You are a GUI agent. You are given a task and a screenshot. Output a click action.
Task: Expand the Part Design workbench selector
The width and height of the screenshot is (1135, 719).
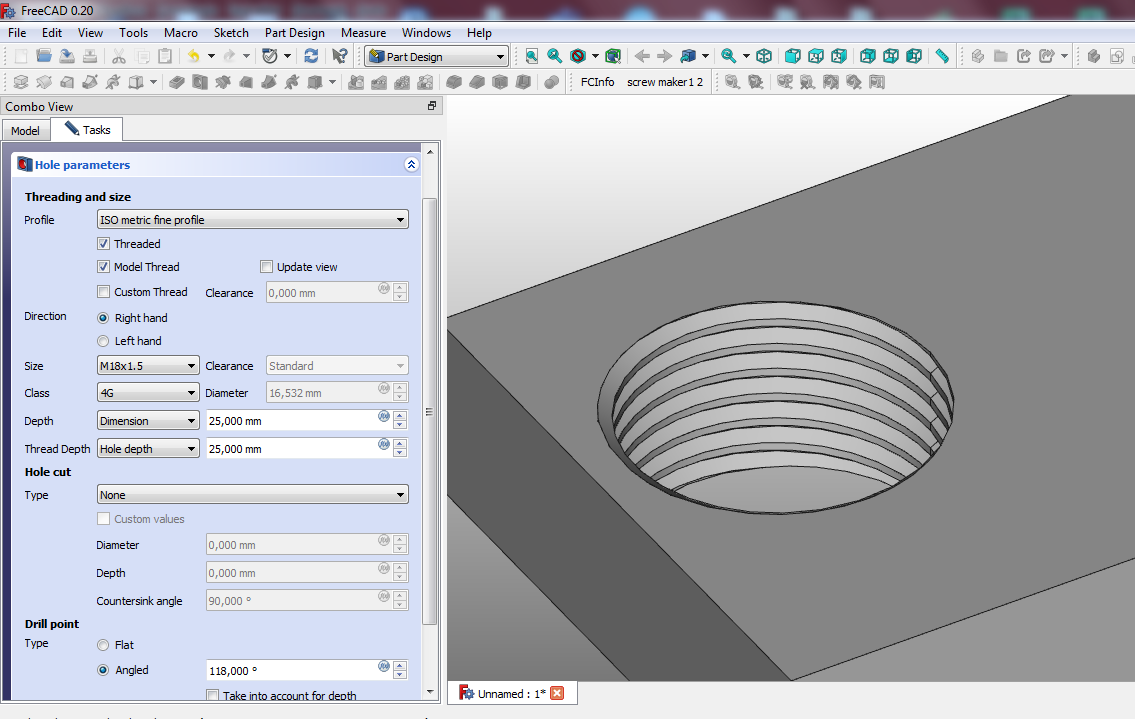click(x=436, y=57)
